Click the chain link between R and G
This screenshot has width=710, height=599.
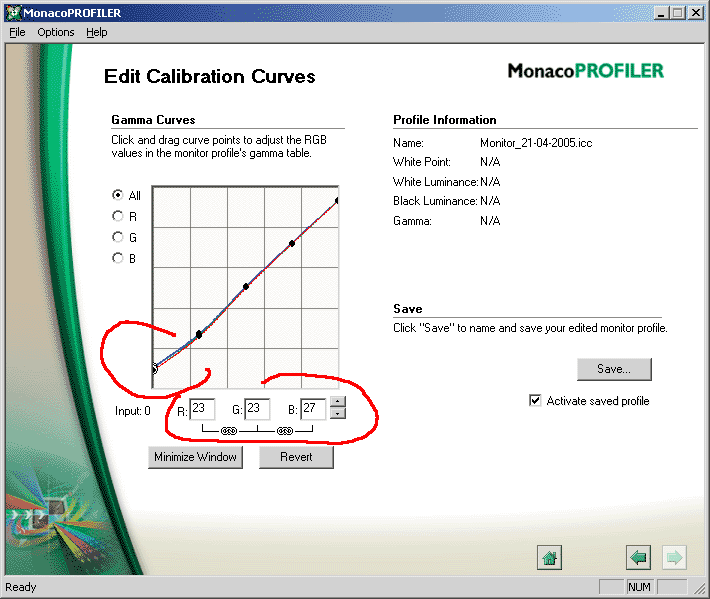[229, 431]
